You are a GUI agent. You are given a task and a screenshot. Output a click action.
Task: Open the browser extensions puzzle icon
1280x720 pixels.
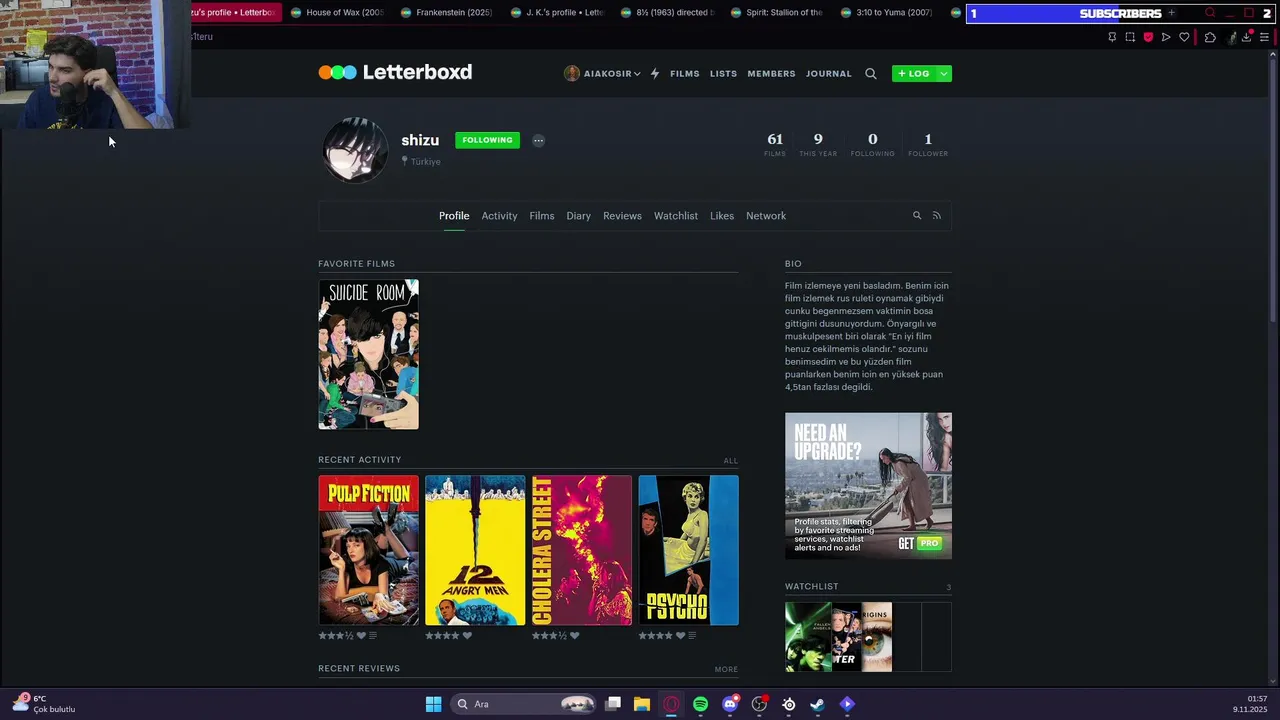(x=1210, y=37)
